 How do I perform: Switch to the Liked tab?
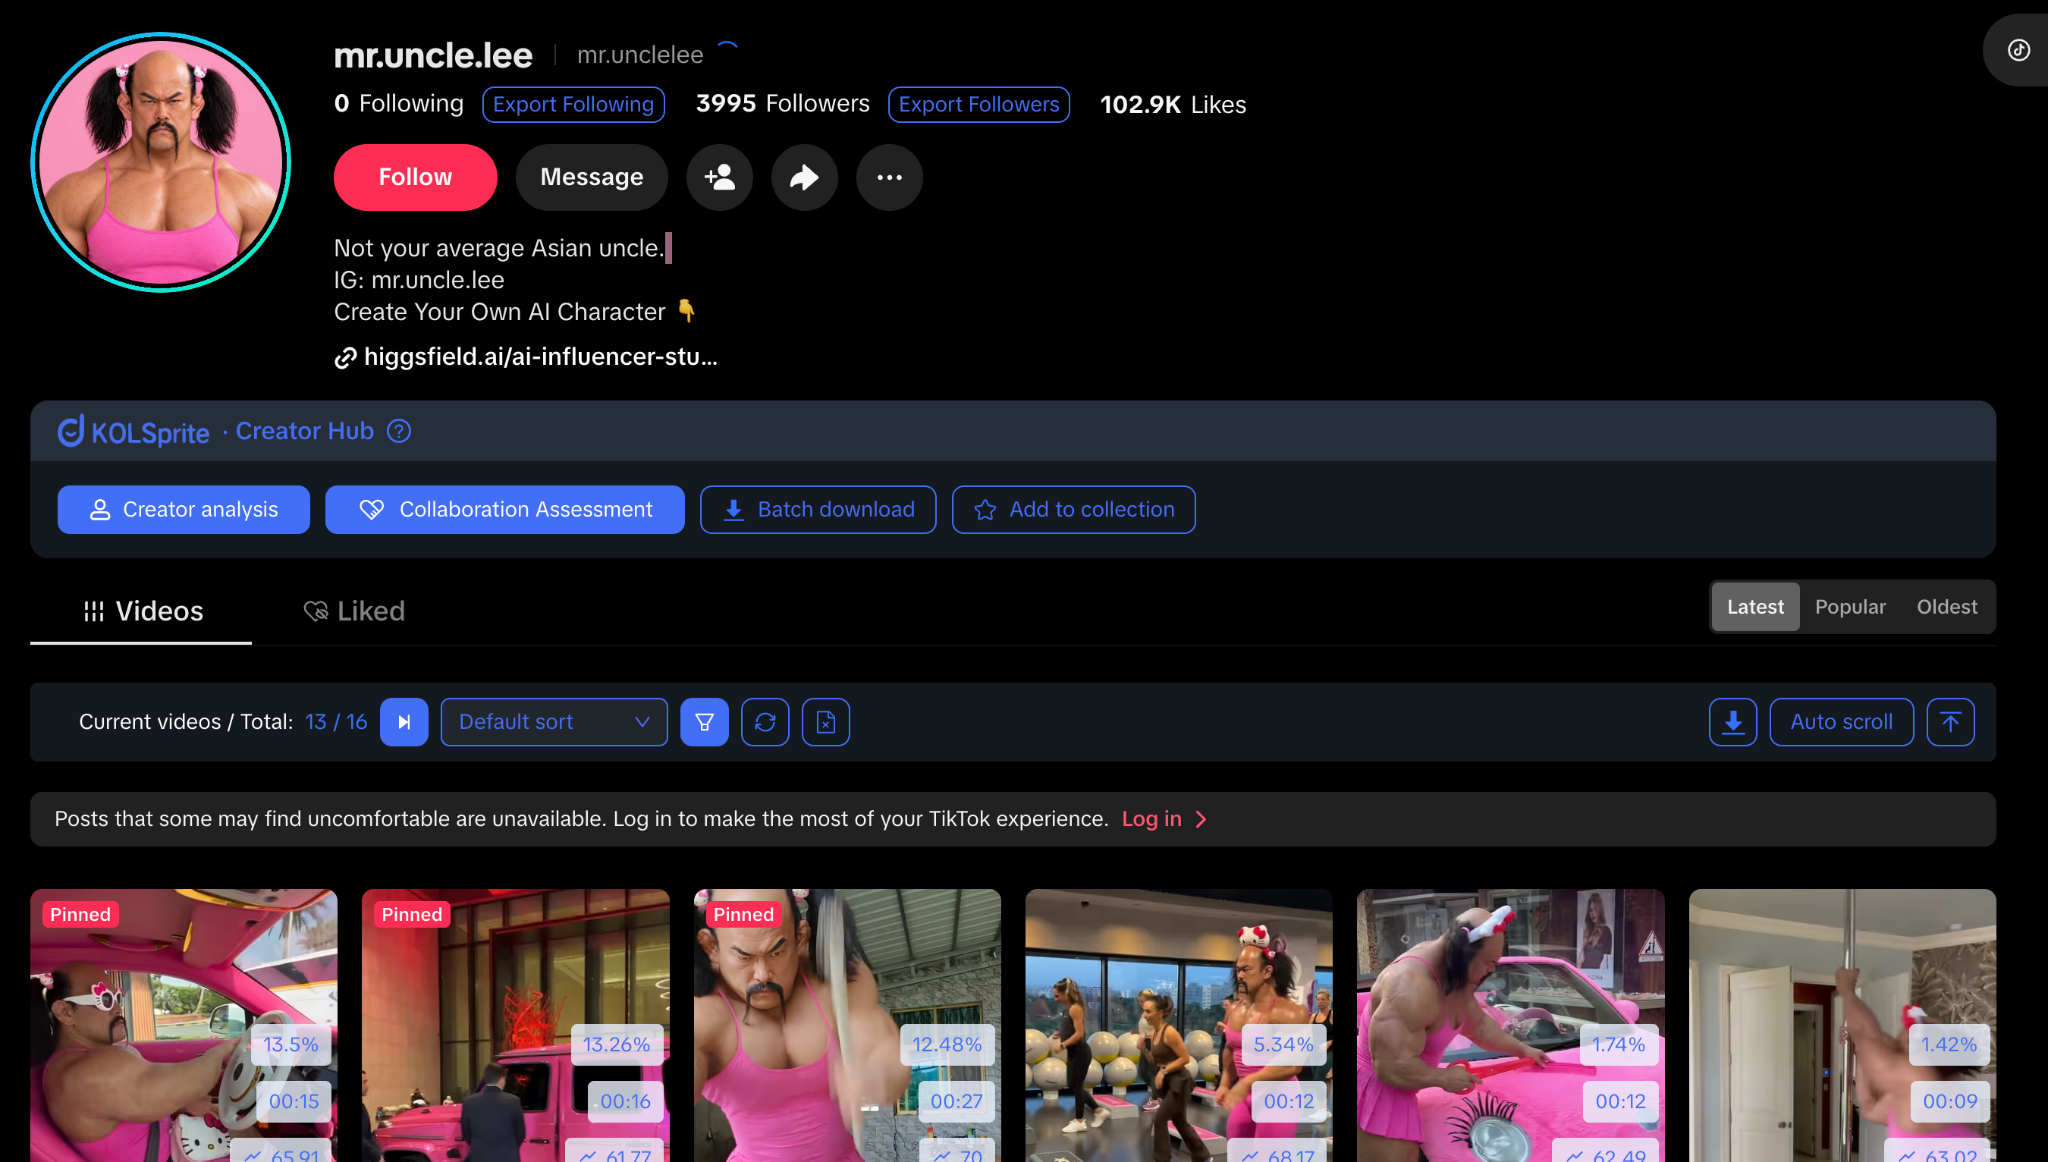(354, 611)
